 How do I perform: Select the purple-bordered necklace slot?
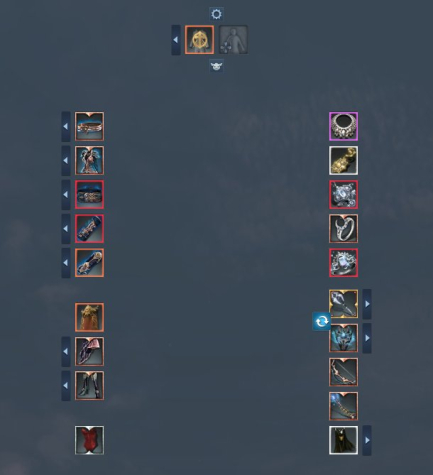[x=343, y=126]
